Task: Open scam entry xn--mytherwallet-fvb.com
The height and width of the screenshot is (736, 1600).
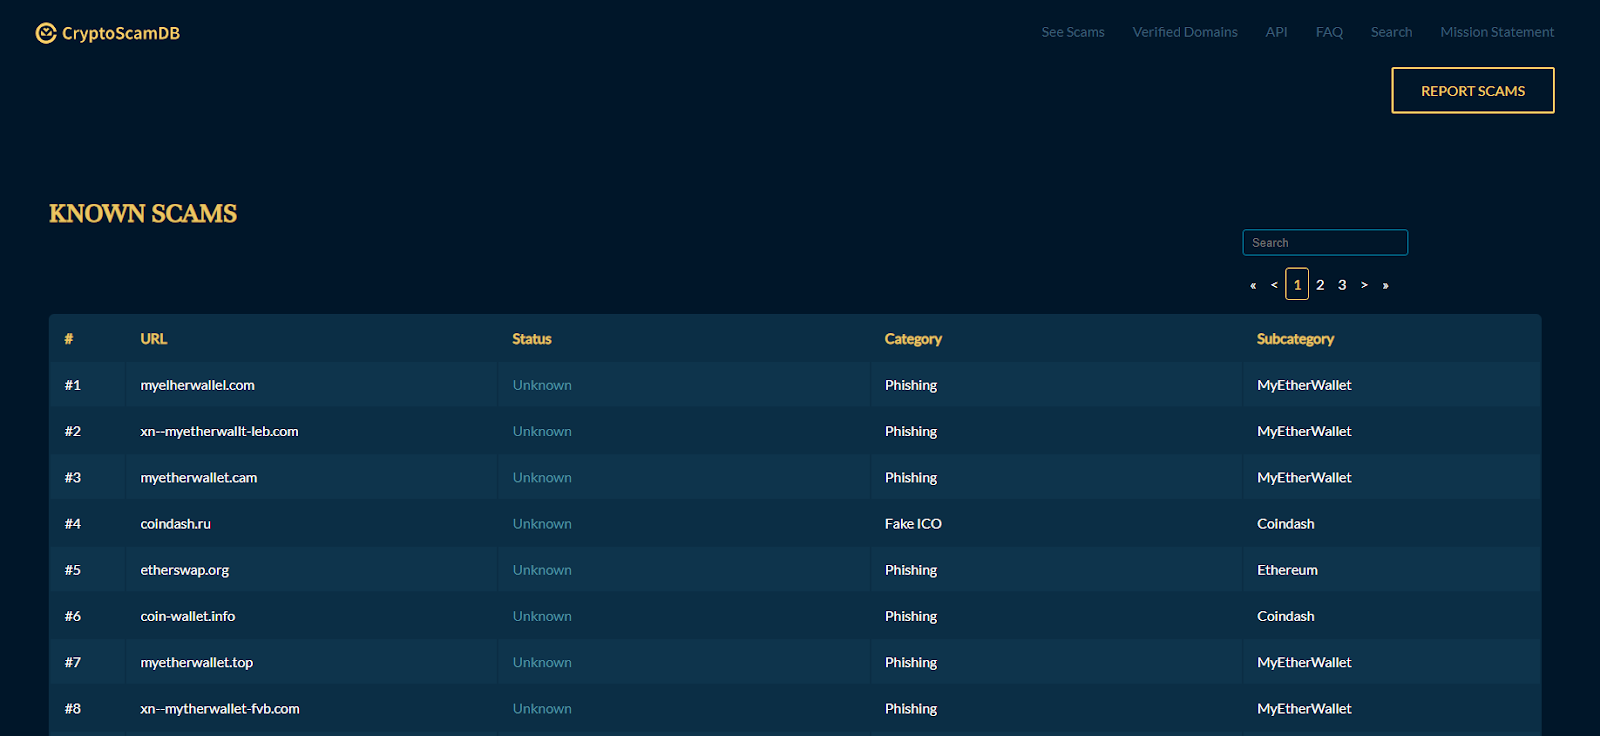Action: coord(220,709)
